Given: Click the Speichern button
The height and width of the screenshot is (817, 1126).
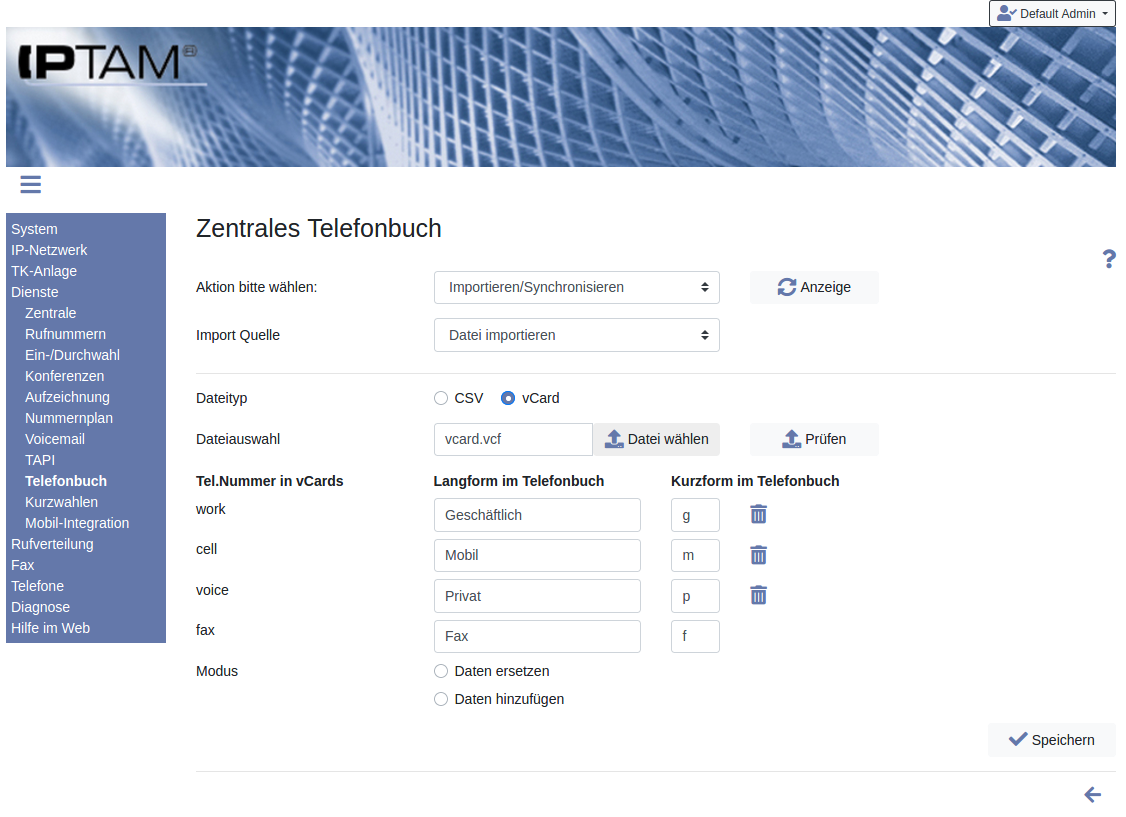Looking at the screenshot, I should tap(1051, 740).
